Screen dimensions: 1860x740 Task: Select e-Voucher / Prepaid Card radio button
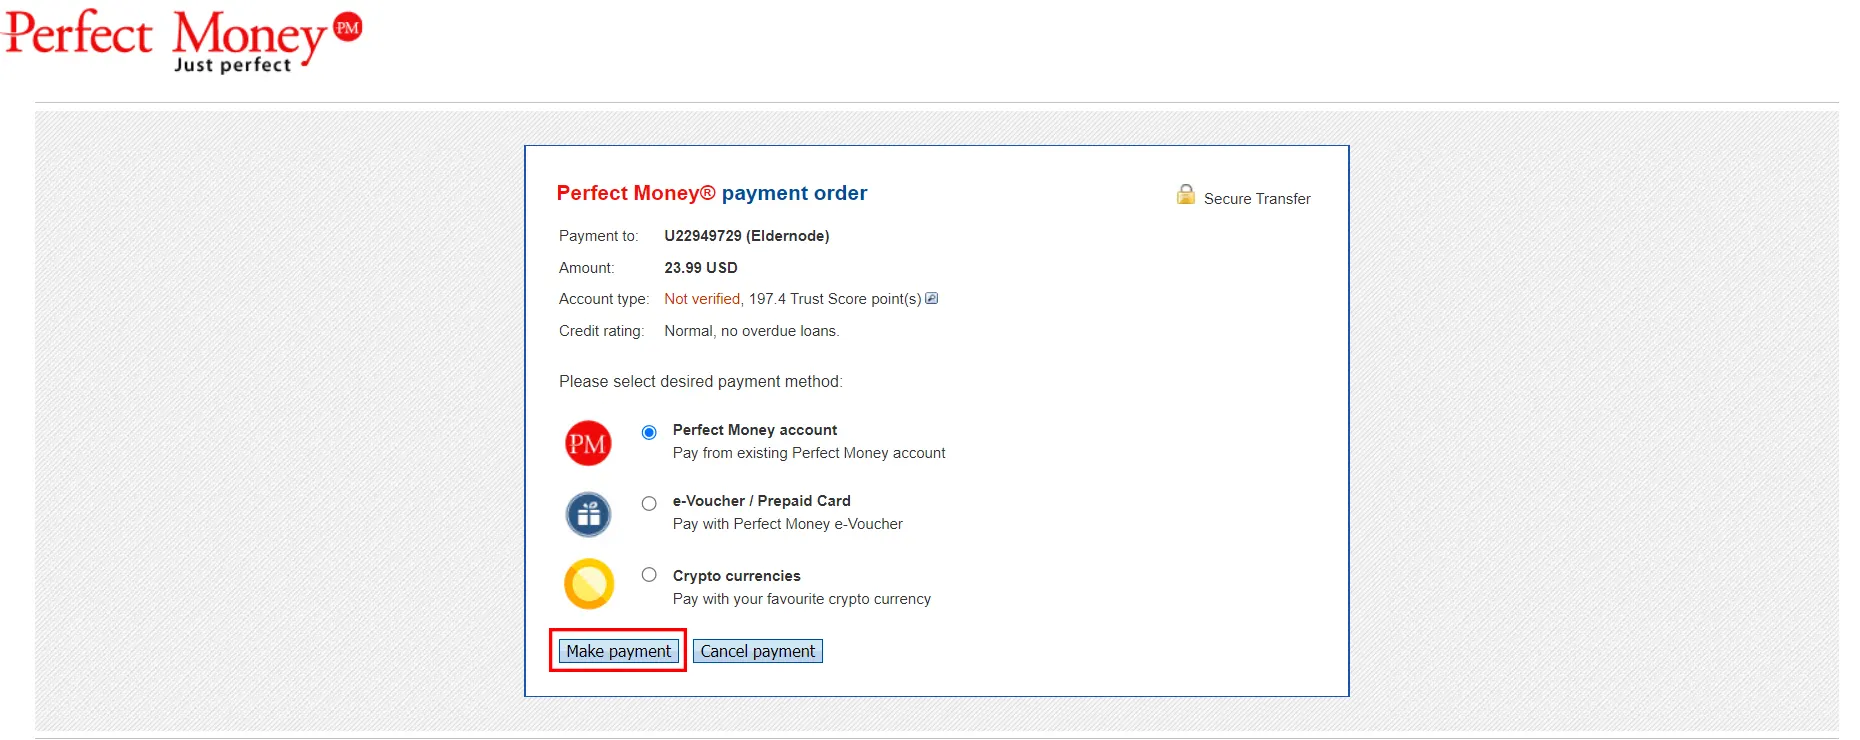[649, 503]
